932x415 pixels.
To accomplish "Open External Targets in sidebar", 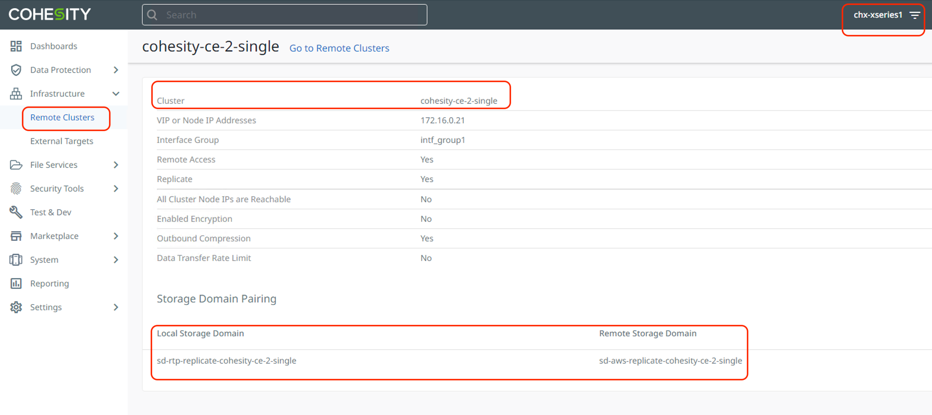I will [x=62, y=141].
